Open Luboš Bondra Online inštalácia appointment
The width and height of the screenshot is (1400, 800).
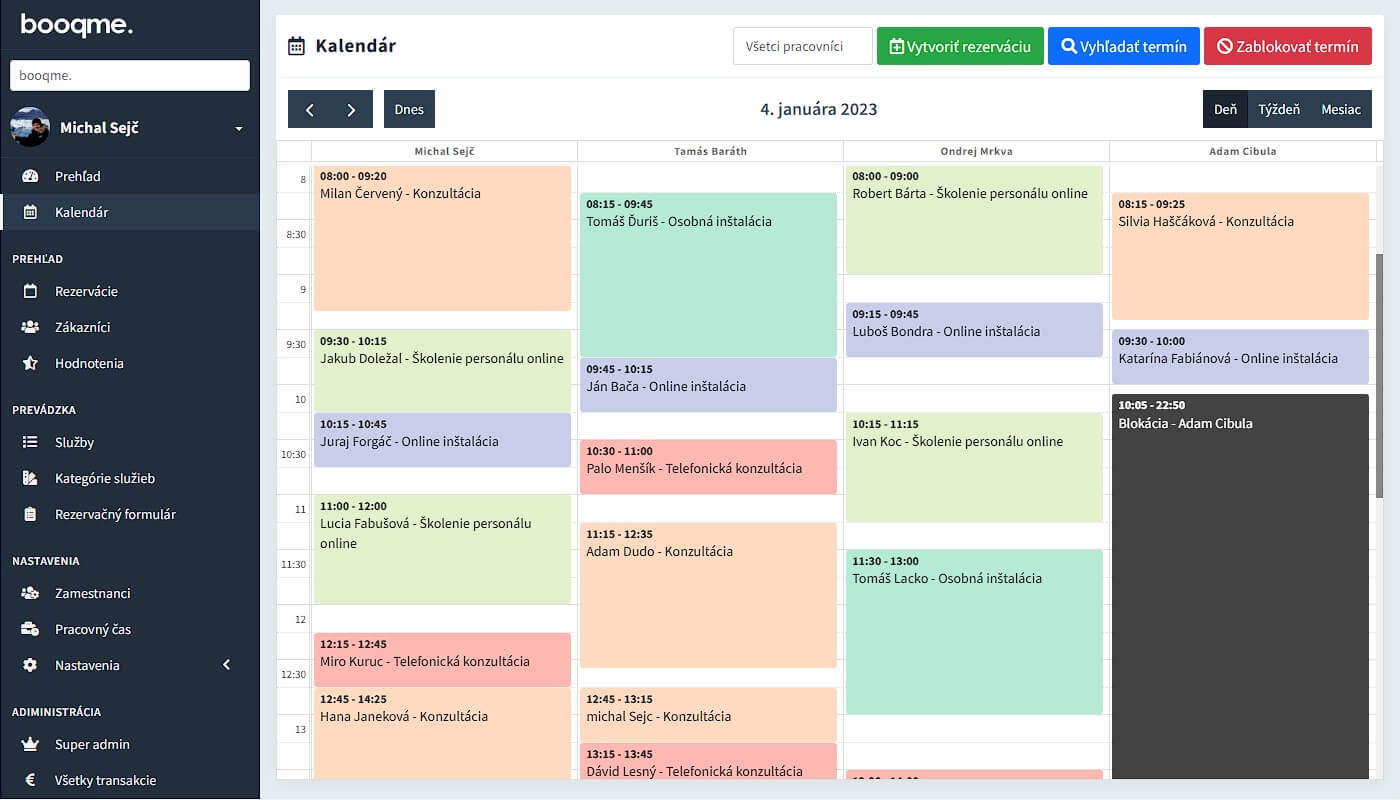pos(974,330)
